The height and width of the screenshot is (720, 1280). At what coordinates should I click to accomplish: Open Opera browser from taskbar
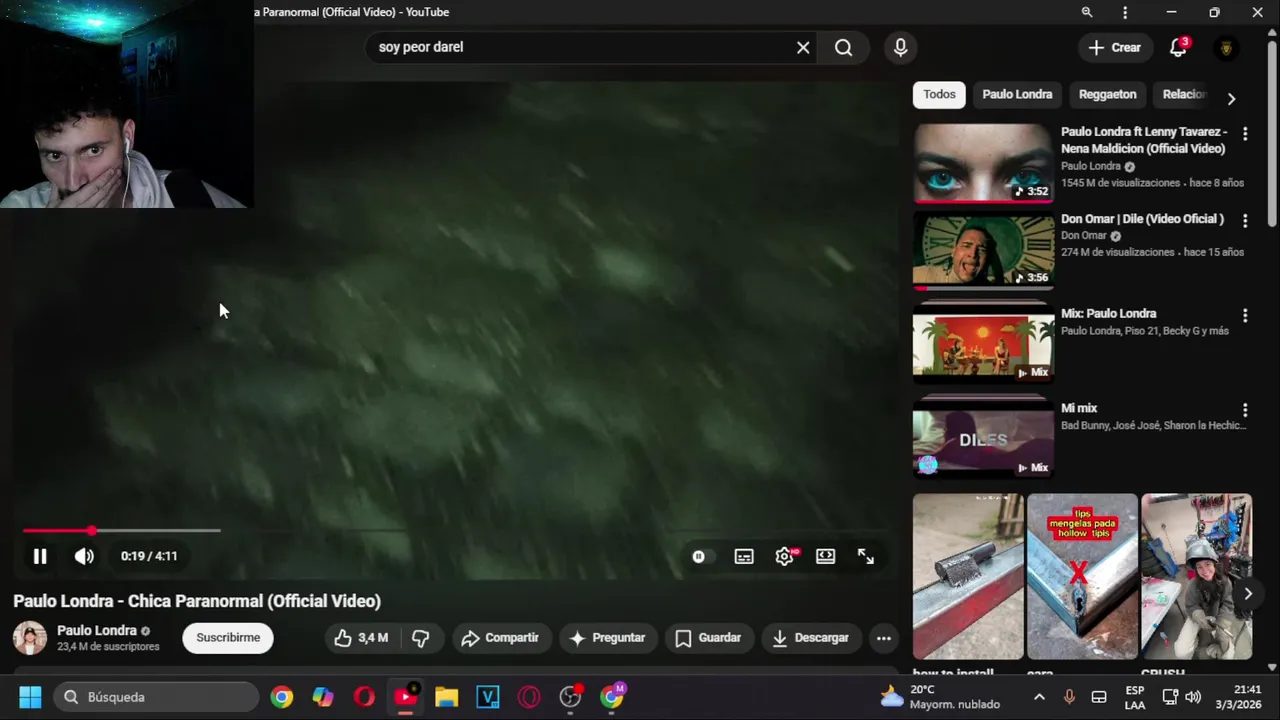tap(364, 697)
